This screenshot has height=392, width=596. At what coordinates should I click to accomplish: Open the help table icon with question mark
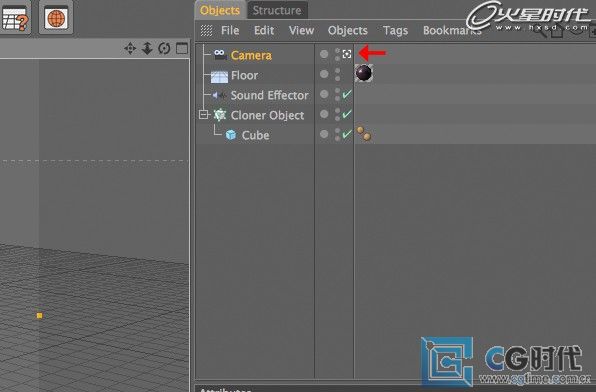(x=15, y=18)
